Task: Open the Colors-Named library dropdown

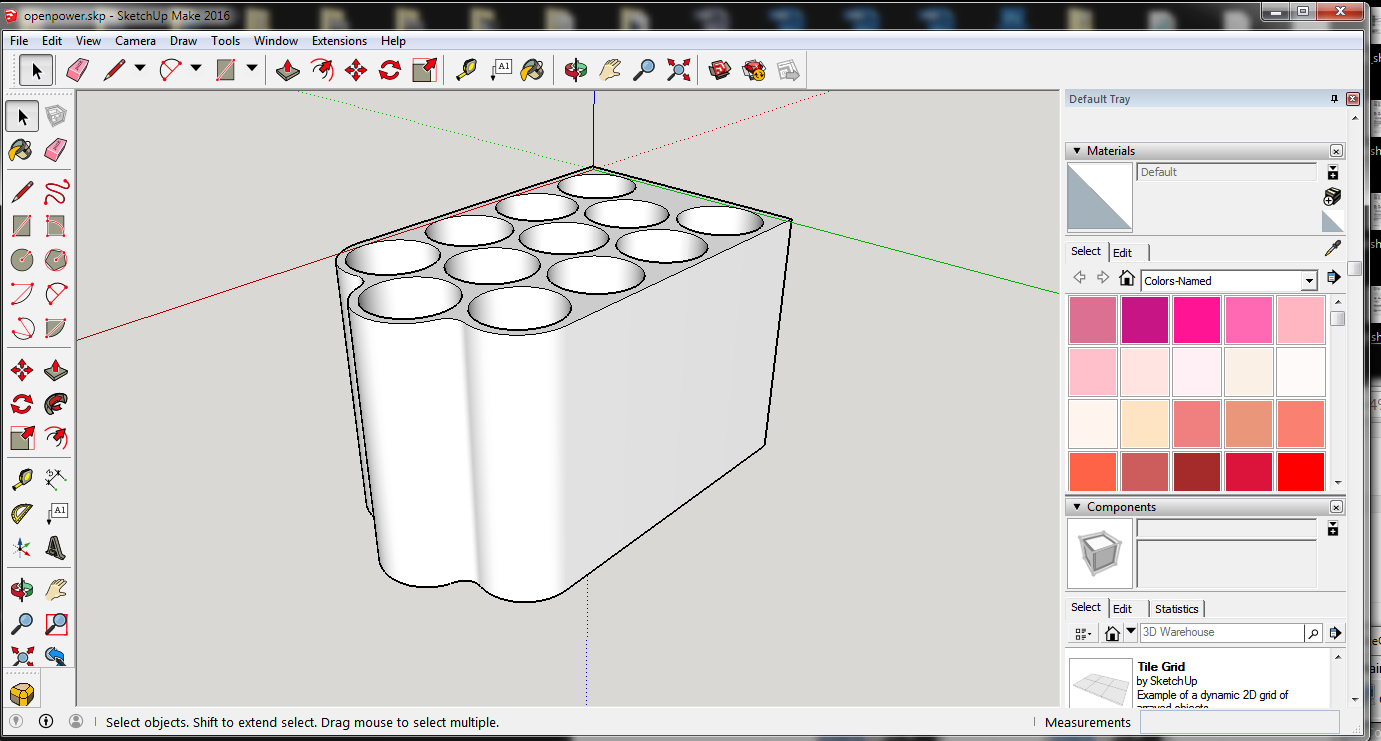Action: [1309, 281]
